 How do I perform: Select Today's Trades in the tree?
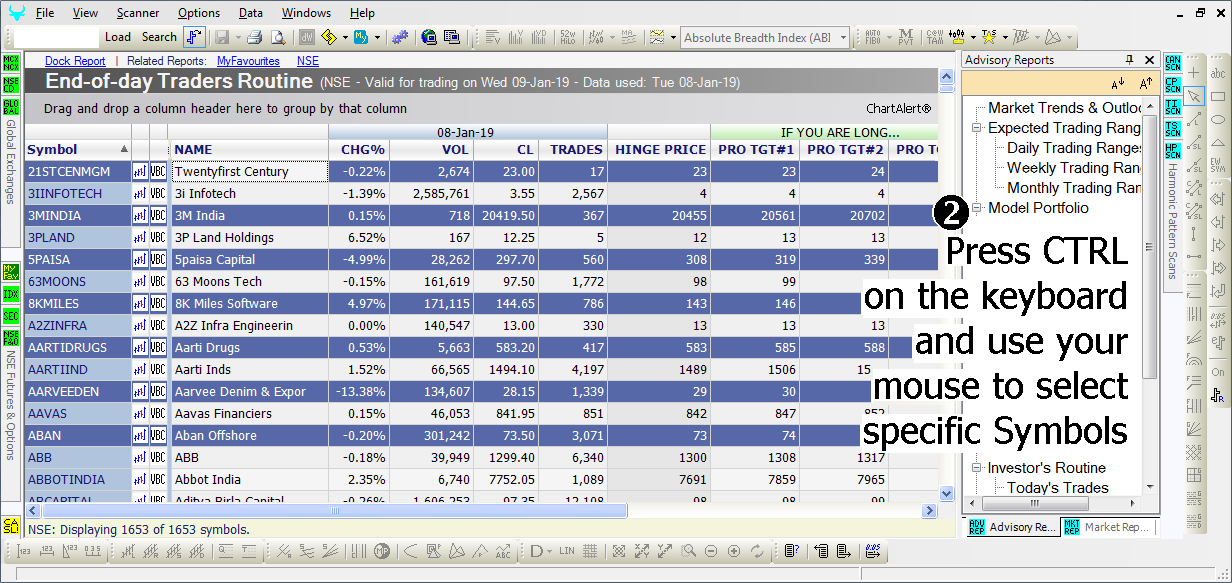click(1058, 488)
